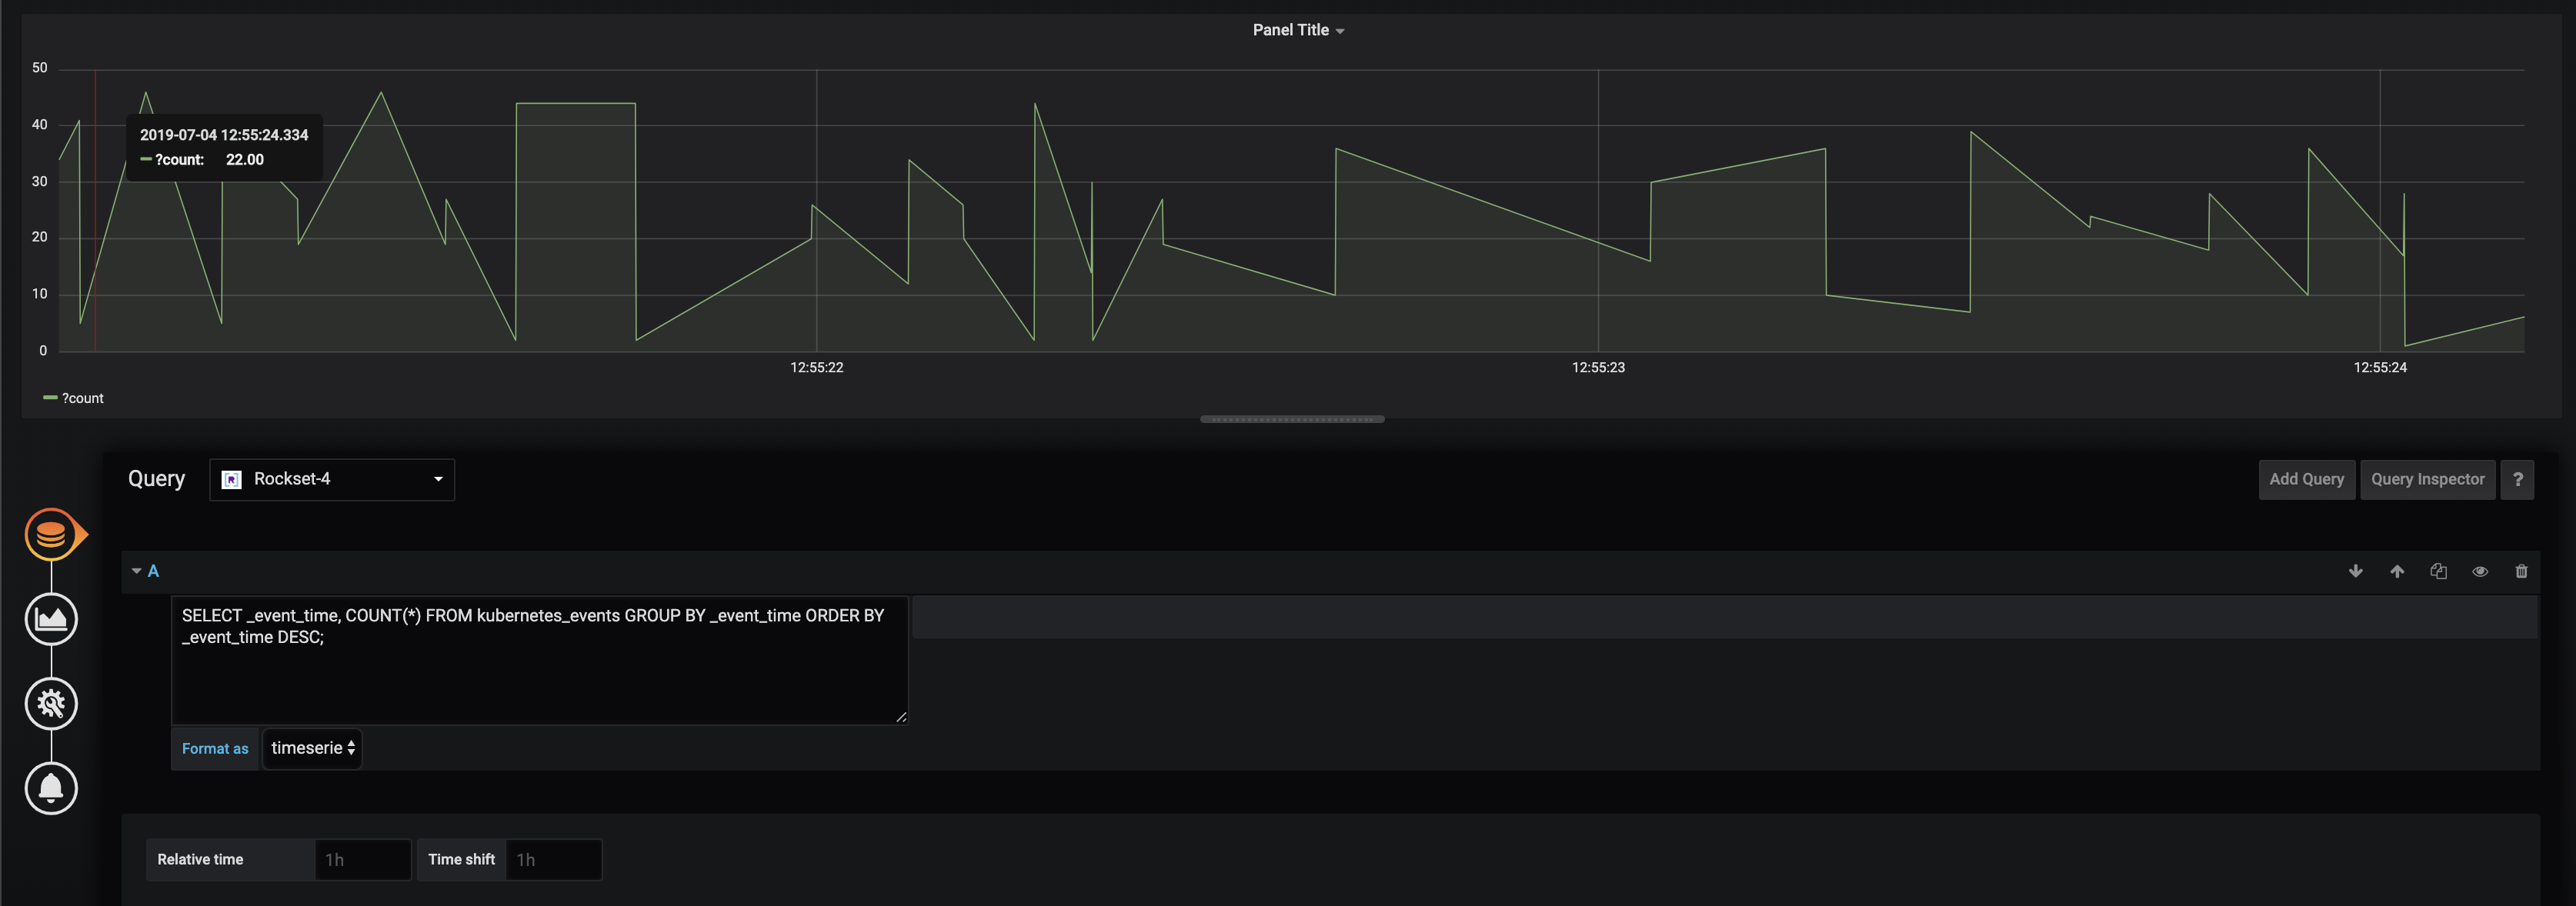Open the General settings gear icon
The image size is (2576, 906).
(x=51, y=704)
